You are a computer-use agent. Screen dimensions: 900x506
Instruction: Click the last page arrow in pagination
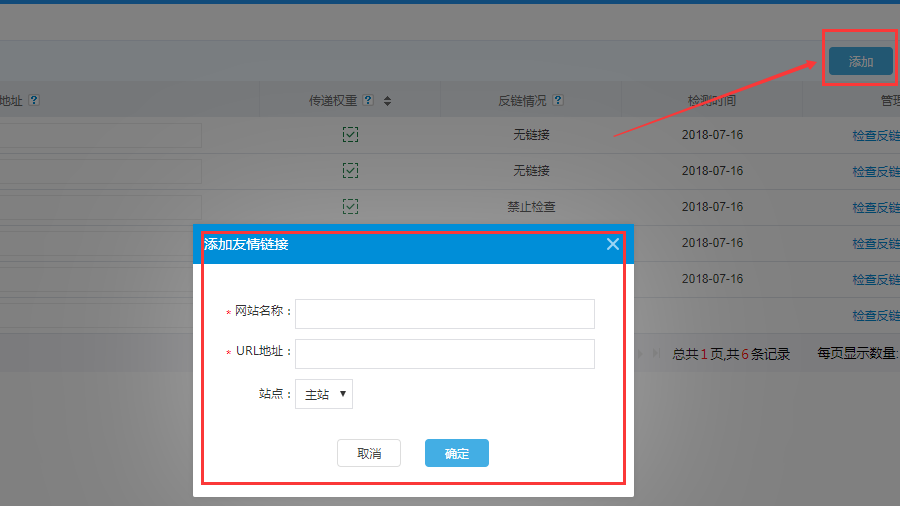click(657, 353)
